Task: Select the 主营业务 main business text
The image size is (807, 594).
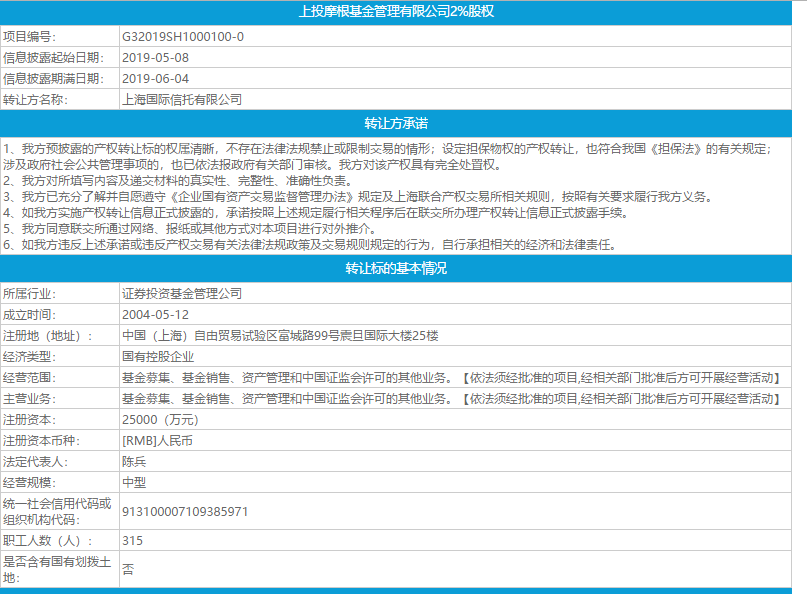Action: tap(453, 399)
